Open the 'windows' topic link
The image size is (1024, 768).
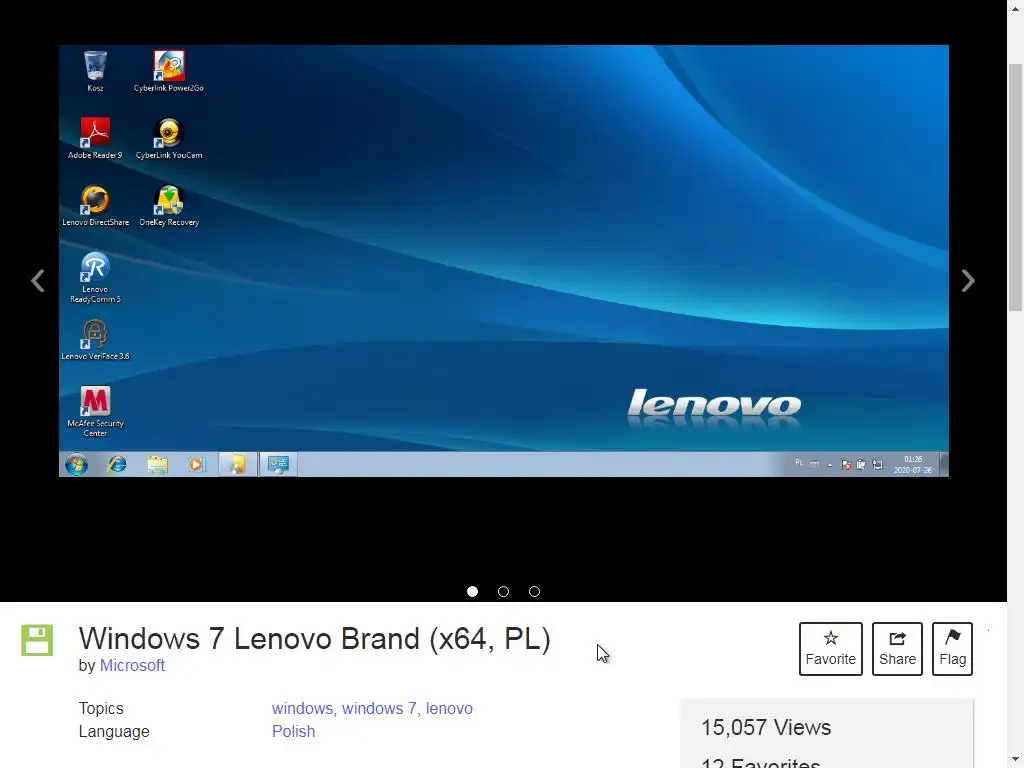coord(302,709)
